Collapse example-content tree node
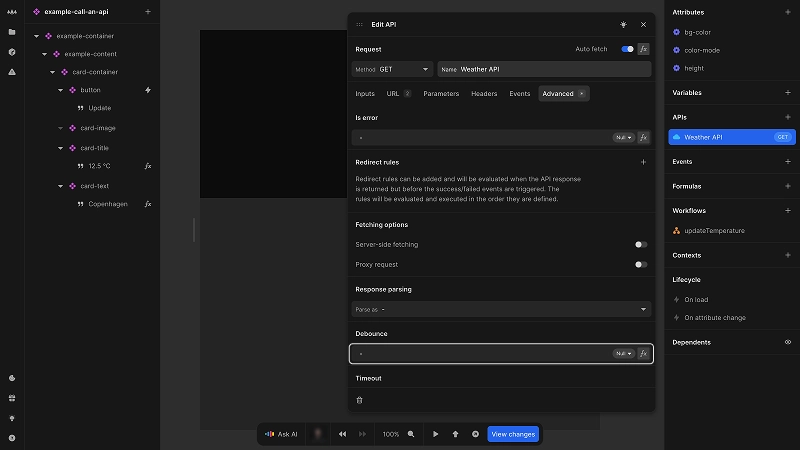Image resolution: width=800 pixels, height=450 pixels. click(44, 54)
